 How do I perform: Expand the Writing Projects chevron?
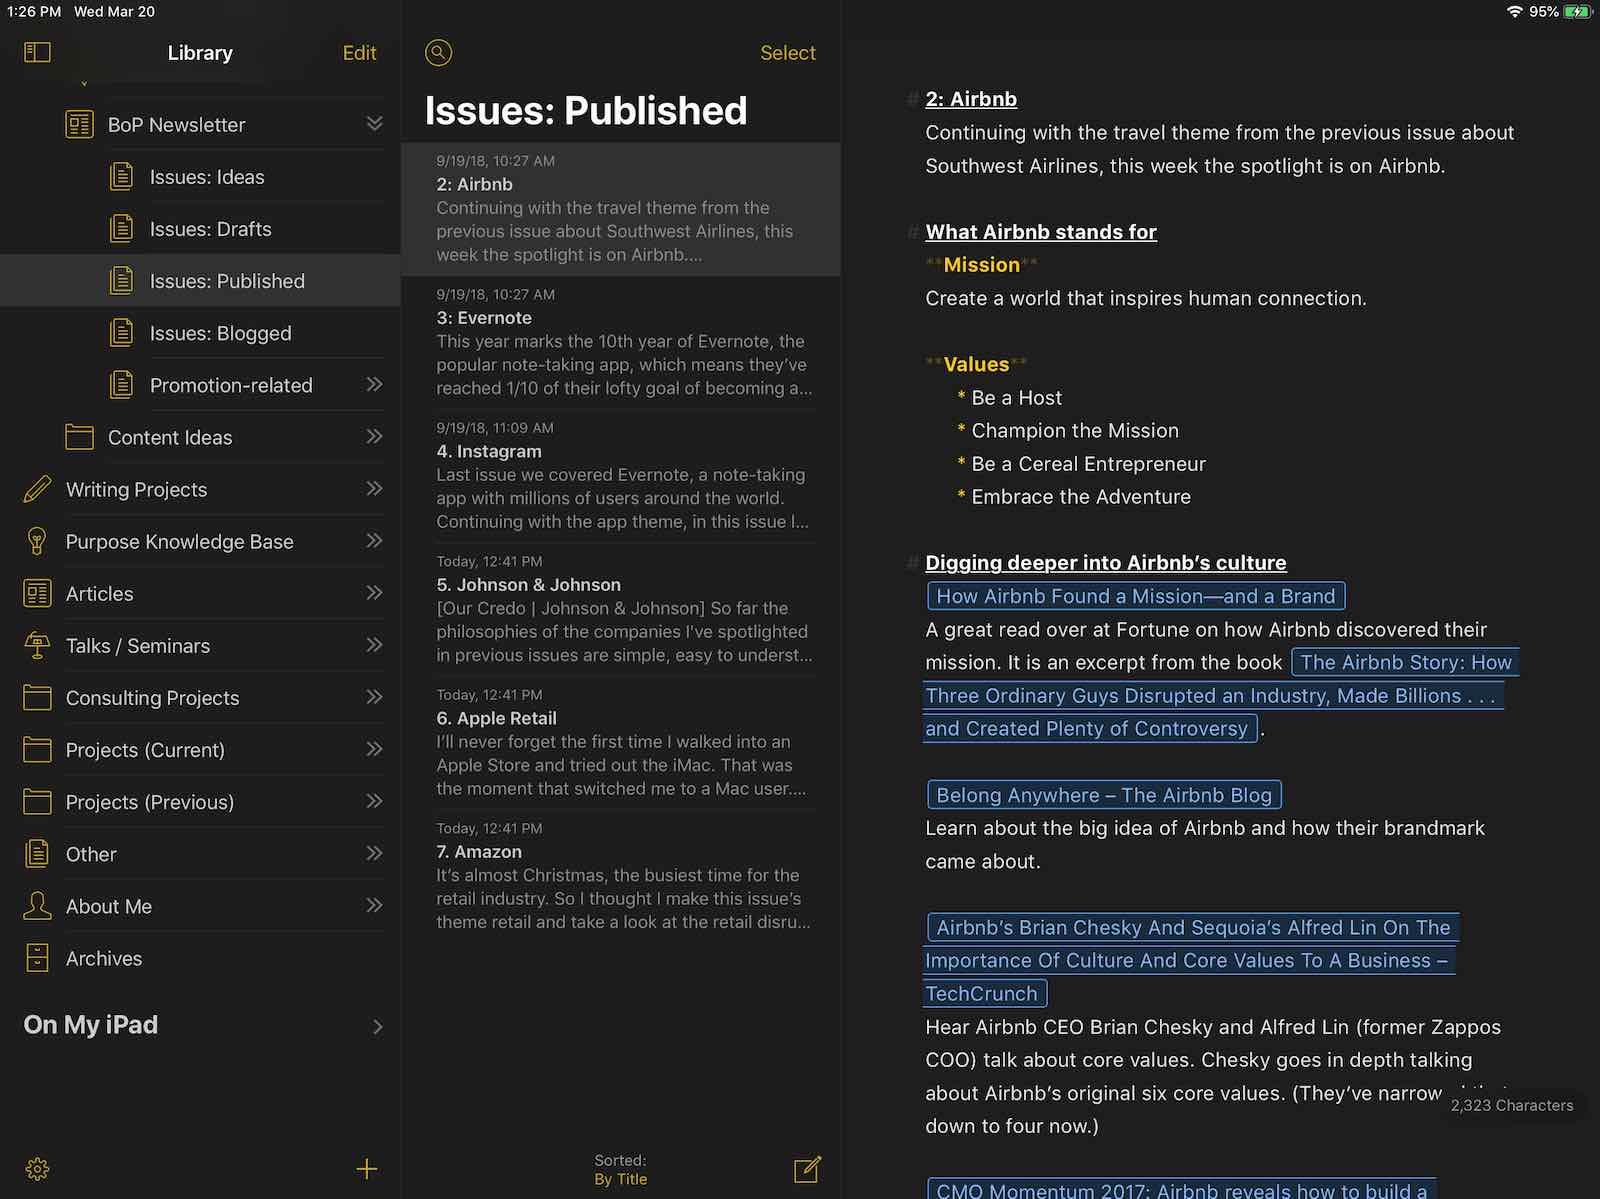375,488
